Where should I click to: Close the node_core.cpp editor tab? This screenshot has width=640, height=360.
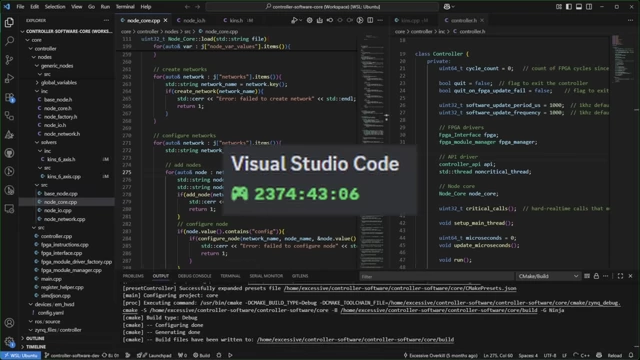165,20
